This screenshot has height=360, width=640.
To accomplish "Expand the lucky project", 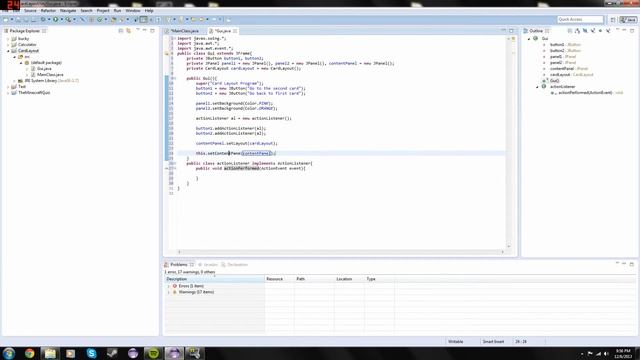I will tap(8, 39).
